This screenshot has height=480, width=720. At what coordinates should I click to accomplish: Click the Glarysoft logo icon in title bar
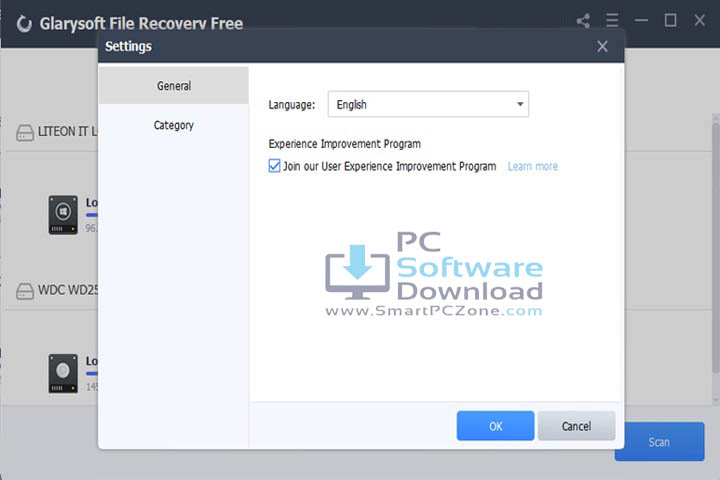click(x=24, y=23)
